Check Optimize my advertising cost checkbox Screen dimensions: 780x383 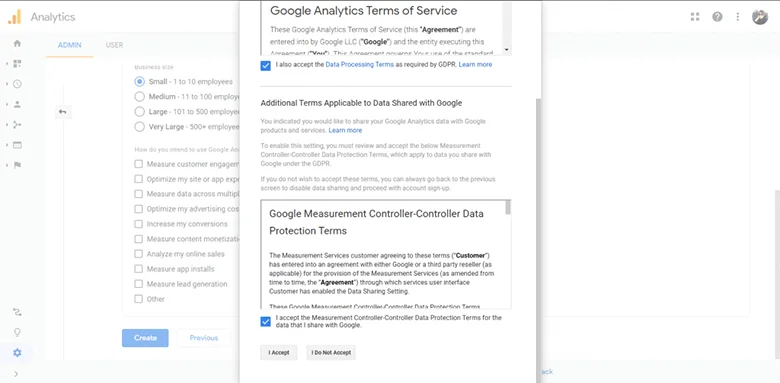[139, 209]
